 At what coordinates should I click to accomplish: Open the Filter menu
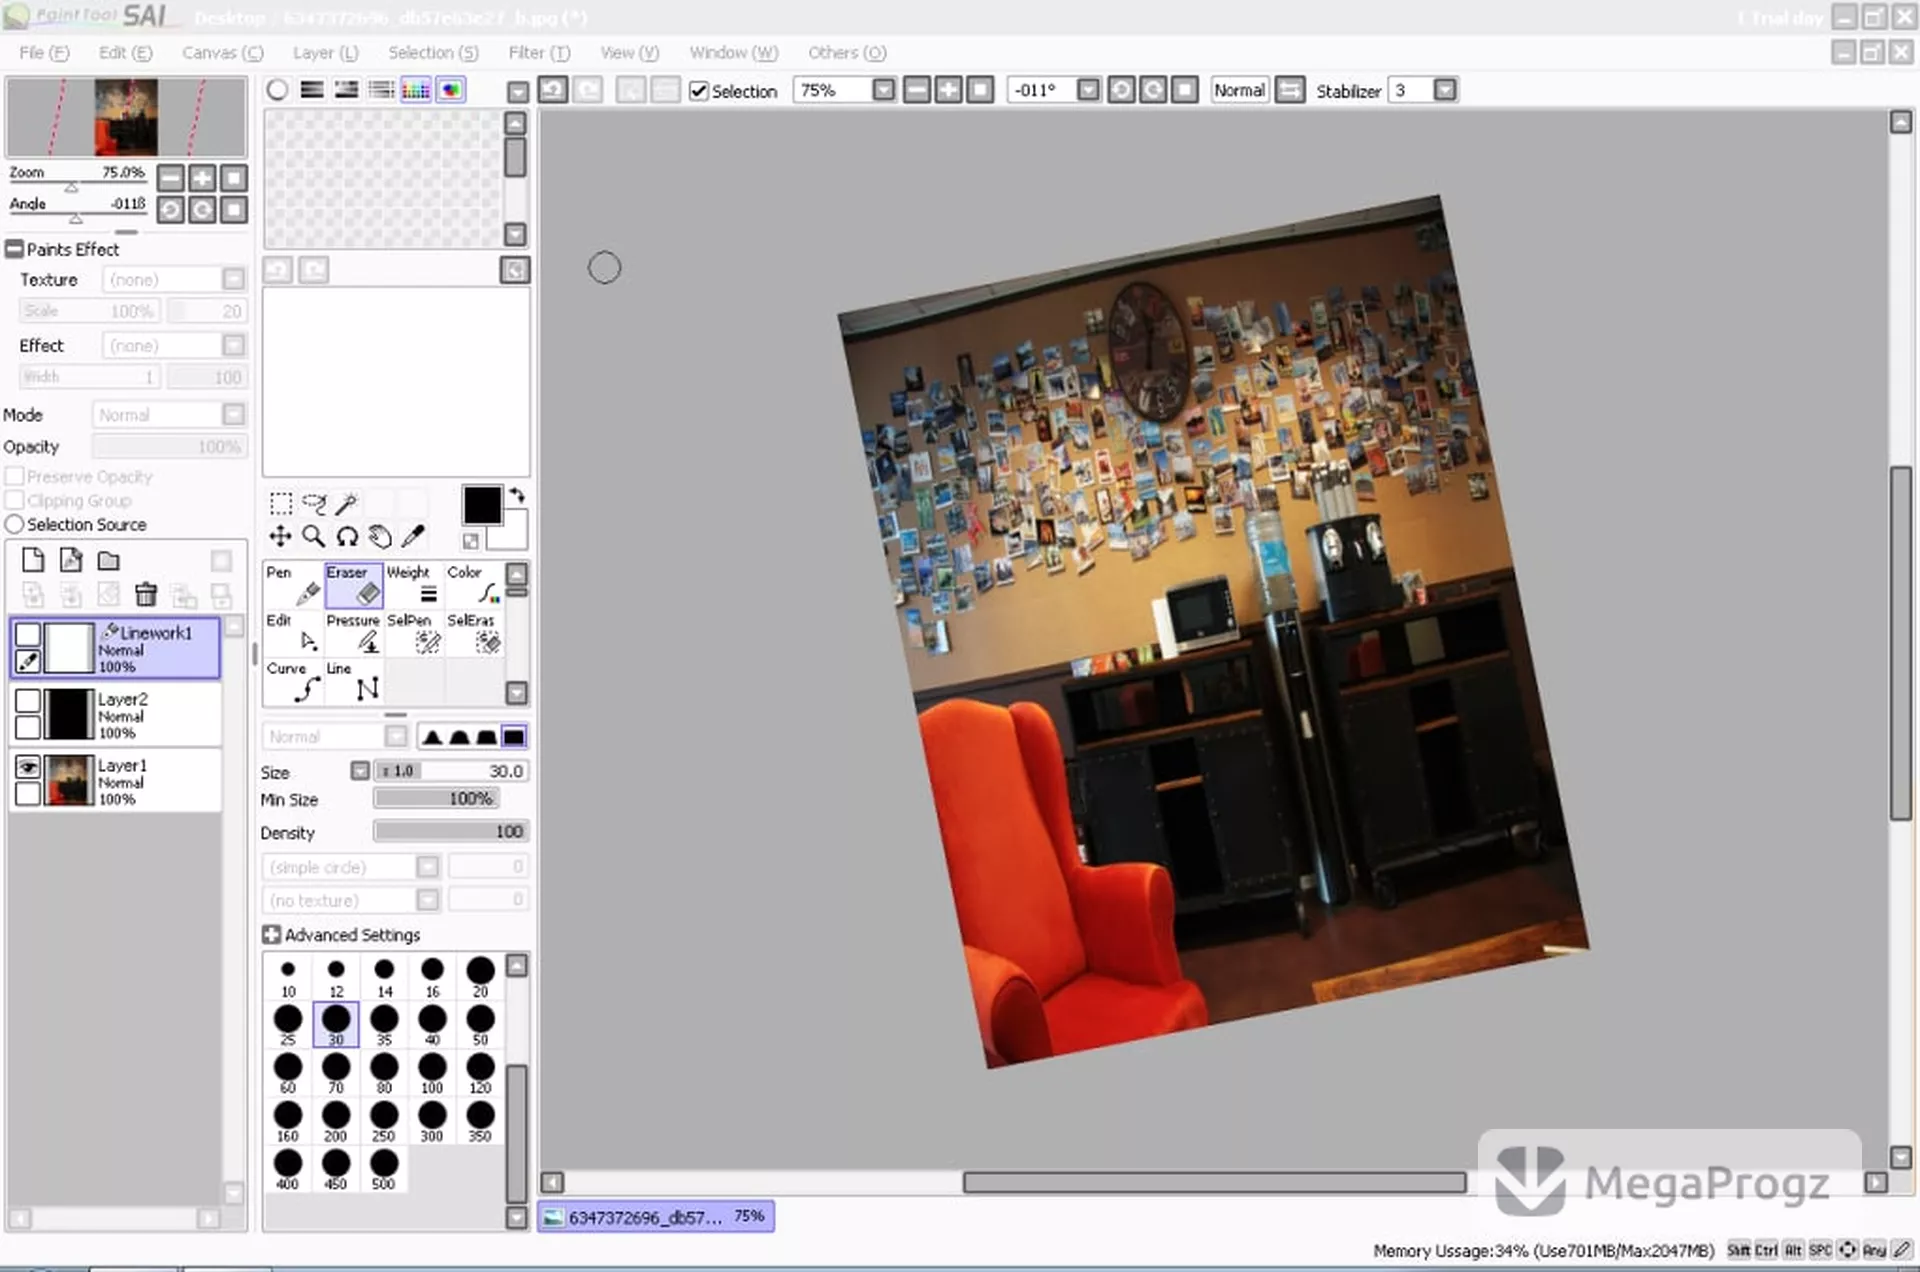point(539,53)
